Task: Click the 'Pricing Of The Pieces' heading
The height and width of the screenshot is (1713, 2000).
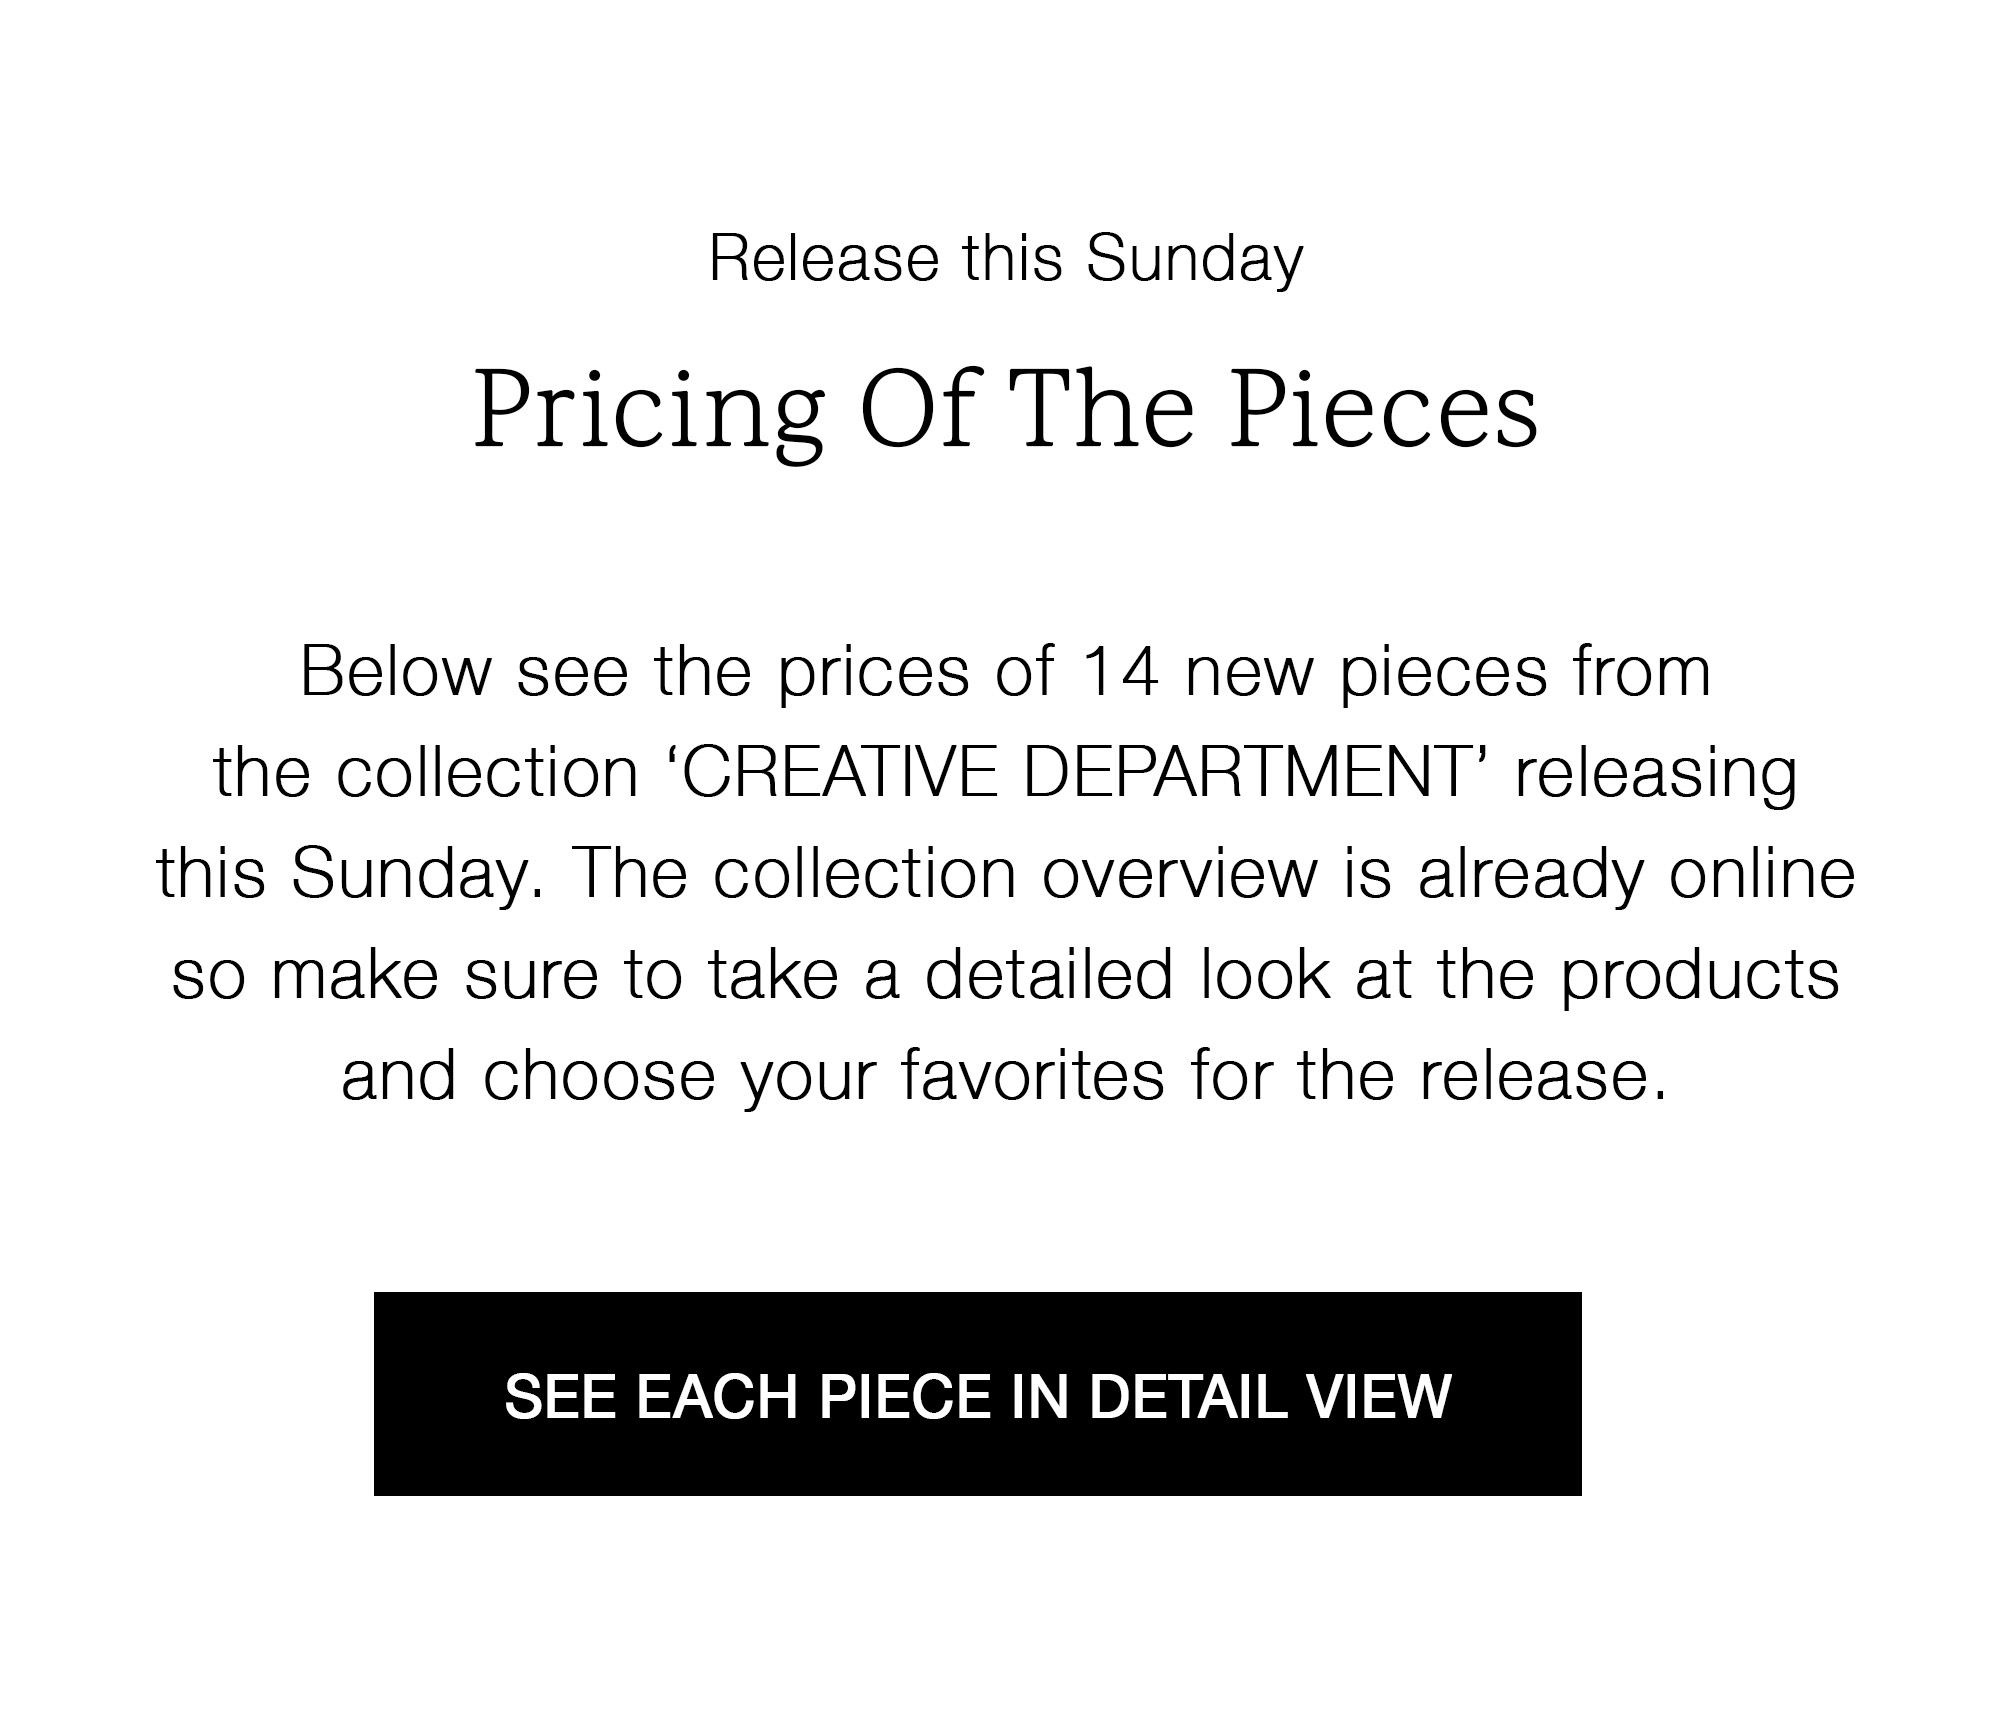Action: (x=1005, y=410)
